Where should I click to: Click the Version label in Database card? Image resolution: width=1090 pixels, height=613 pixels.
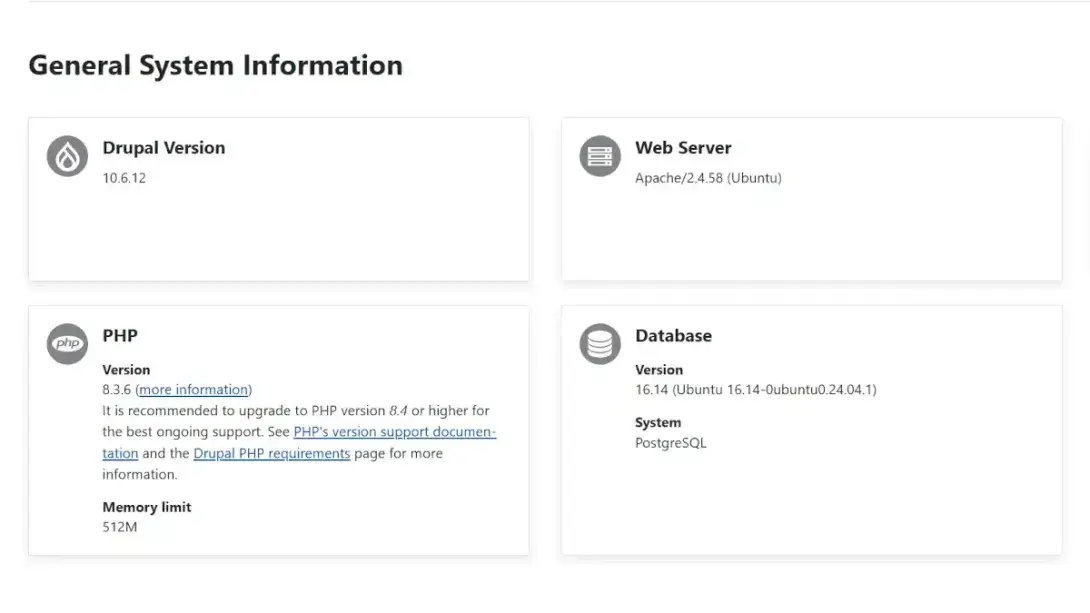click(658, 370)
